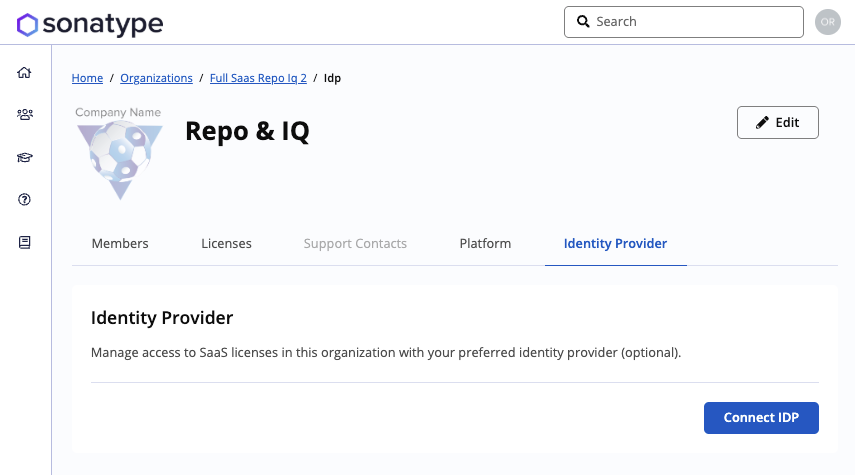Screen dimensions: 855x475
Task: Click the Idp breadcrumb text
Action: 332,78
